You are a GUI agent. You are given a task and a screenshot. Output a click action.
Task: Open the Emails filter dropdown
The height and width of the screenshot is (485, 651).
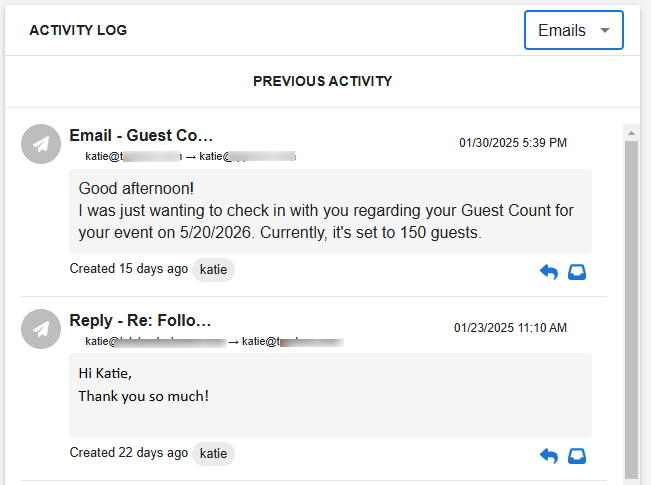[573, 30]
